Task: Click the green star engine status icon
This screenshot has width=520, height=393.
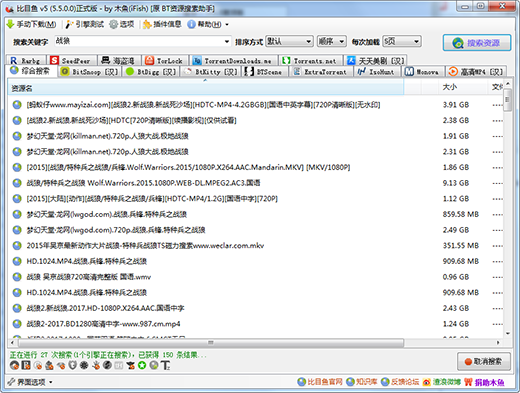Action: (x=142, y=365)
